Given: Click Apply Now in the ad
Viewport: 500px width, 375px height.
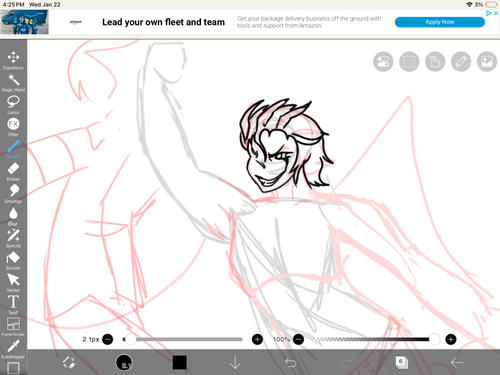Looking at the screenshot, I should pos(440,22).
